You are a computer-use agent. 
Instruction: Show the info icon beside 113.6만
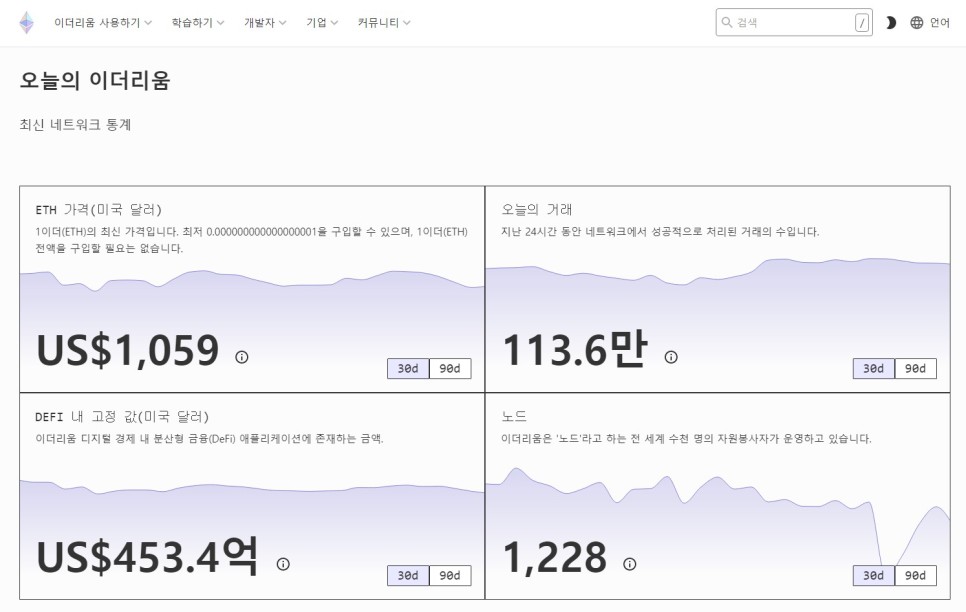671,357
